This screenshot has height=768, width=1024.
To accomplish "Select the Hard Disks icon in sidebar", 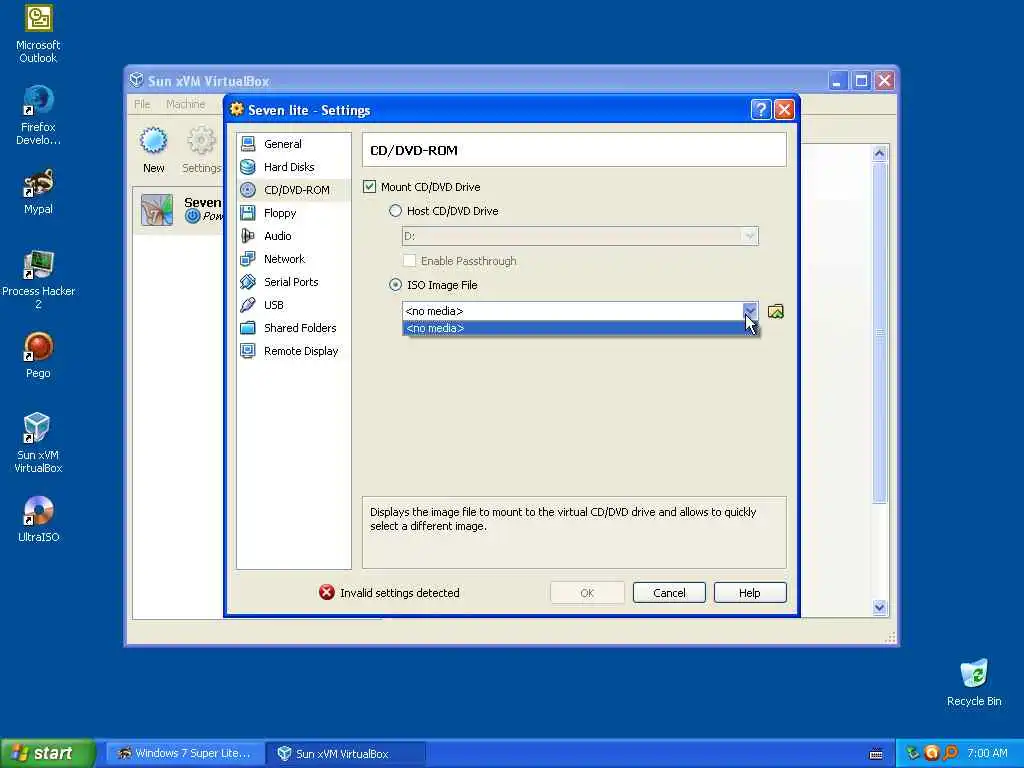I will tap(248, 167).
